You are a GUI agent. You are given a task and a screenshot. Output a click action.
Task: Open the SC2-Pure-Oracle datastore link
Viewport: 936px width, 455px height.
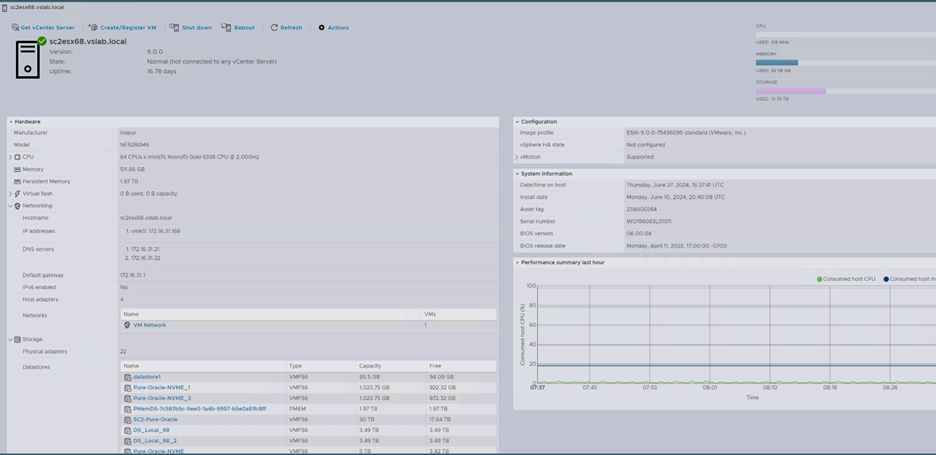(155, 420)
